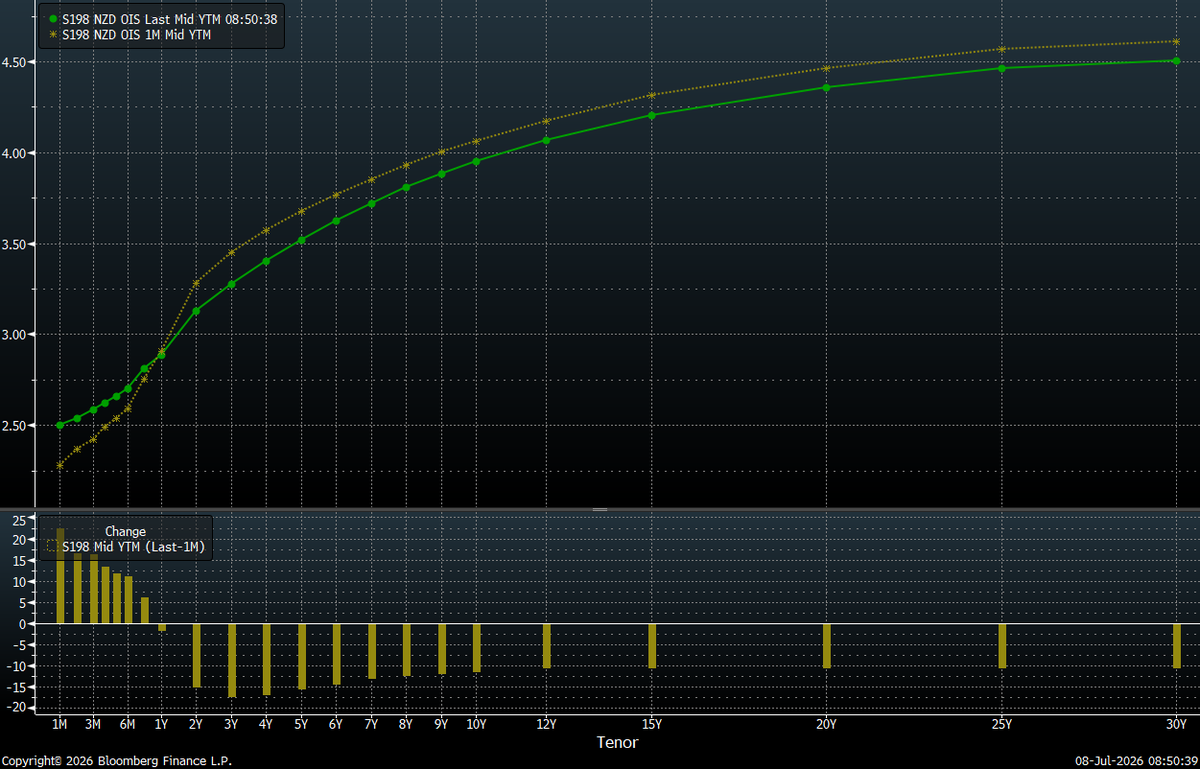Click the green Last curve point at 2Y
This screenshot has width=1200, height=769.
pyautogui.click(x=196, y=311)
